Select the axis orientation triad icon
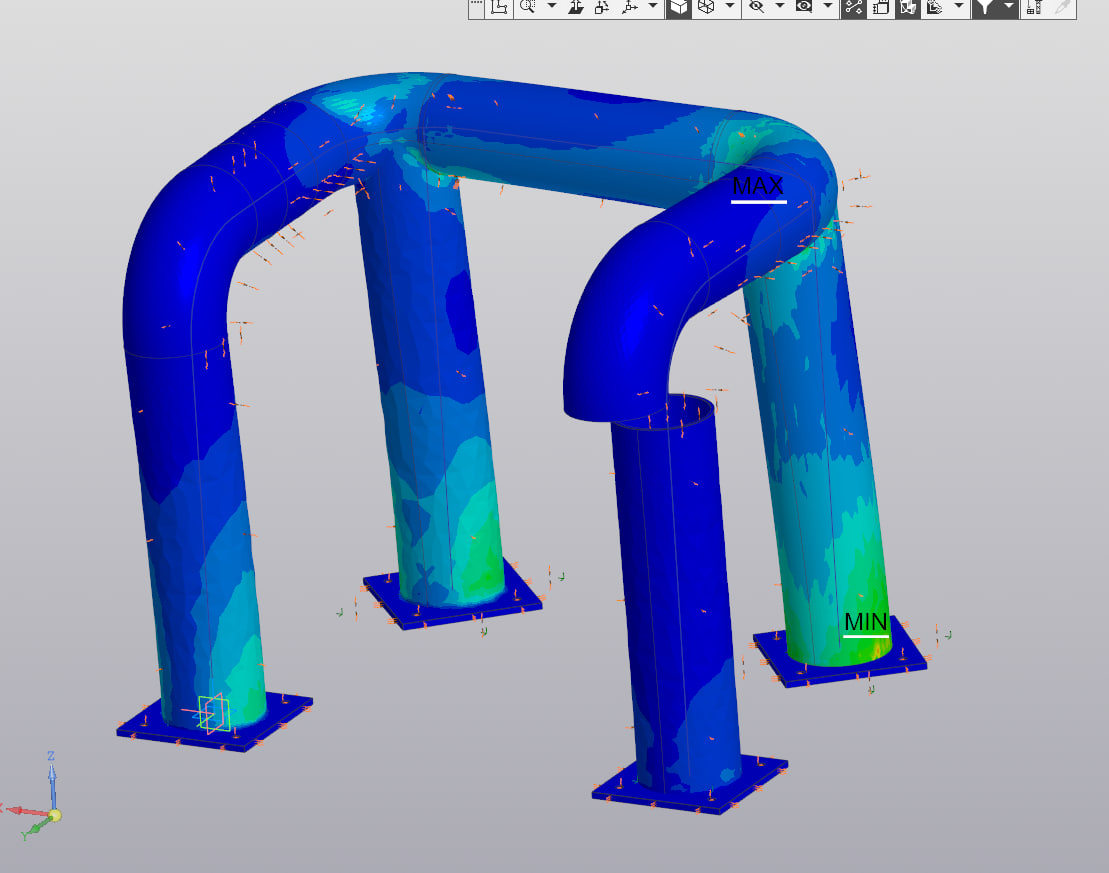Viewport: 1109px width, 873px height. click(x=629, y=7)
